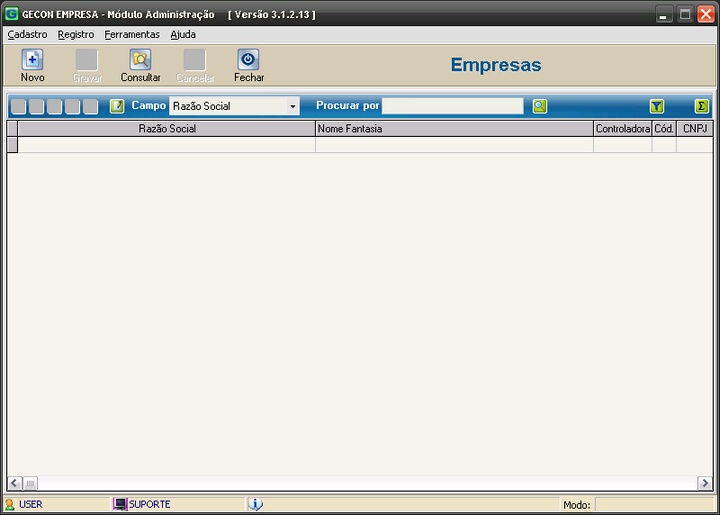Sort by Razão Social column header
This screenshot has width=720, height=515.
[x=167, y=129]
